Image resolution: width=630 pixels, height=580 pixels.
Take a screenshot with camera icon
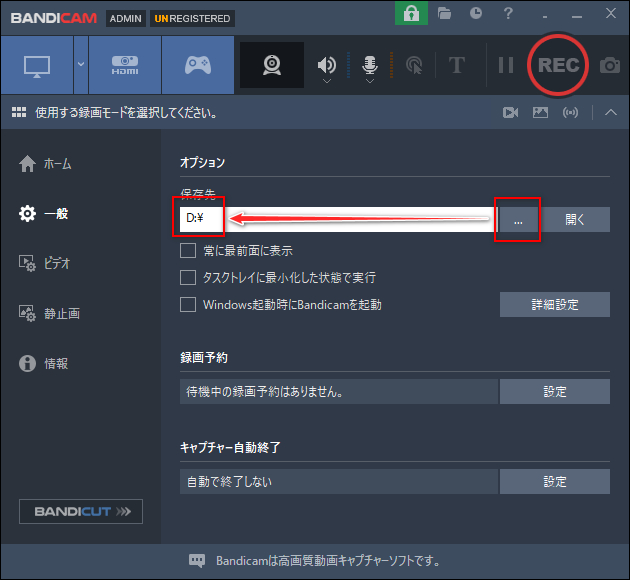pyautogui.click(x=610, y=65)
